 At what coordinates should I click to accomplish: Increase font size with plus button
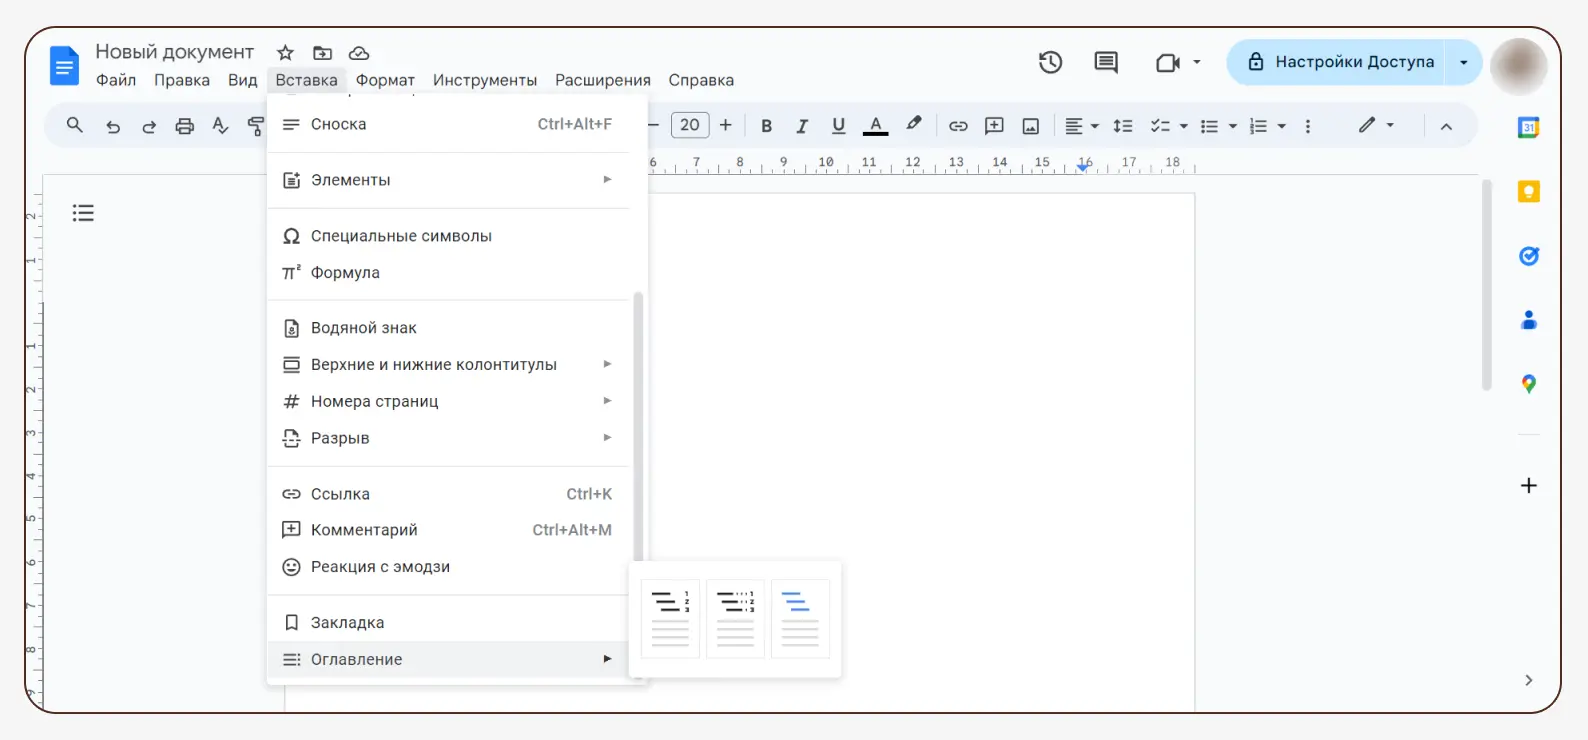tap(726, 125)
